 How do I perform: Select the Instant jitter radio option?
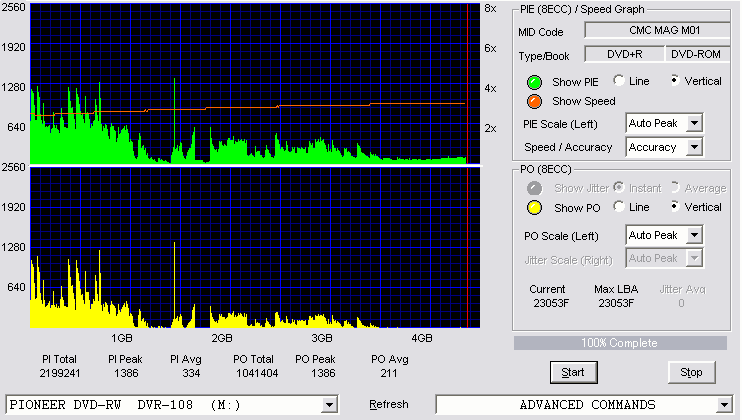pyautogui.click(x=619, y=187)
